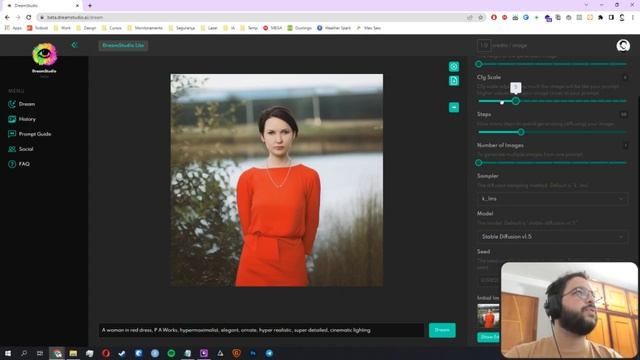Open the Monitoramento bookmarks folder
The height and width of the screenshot is (360, 640).
tap(145, 28)
